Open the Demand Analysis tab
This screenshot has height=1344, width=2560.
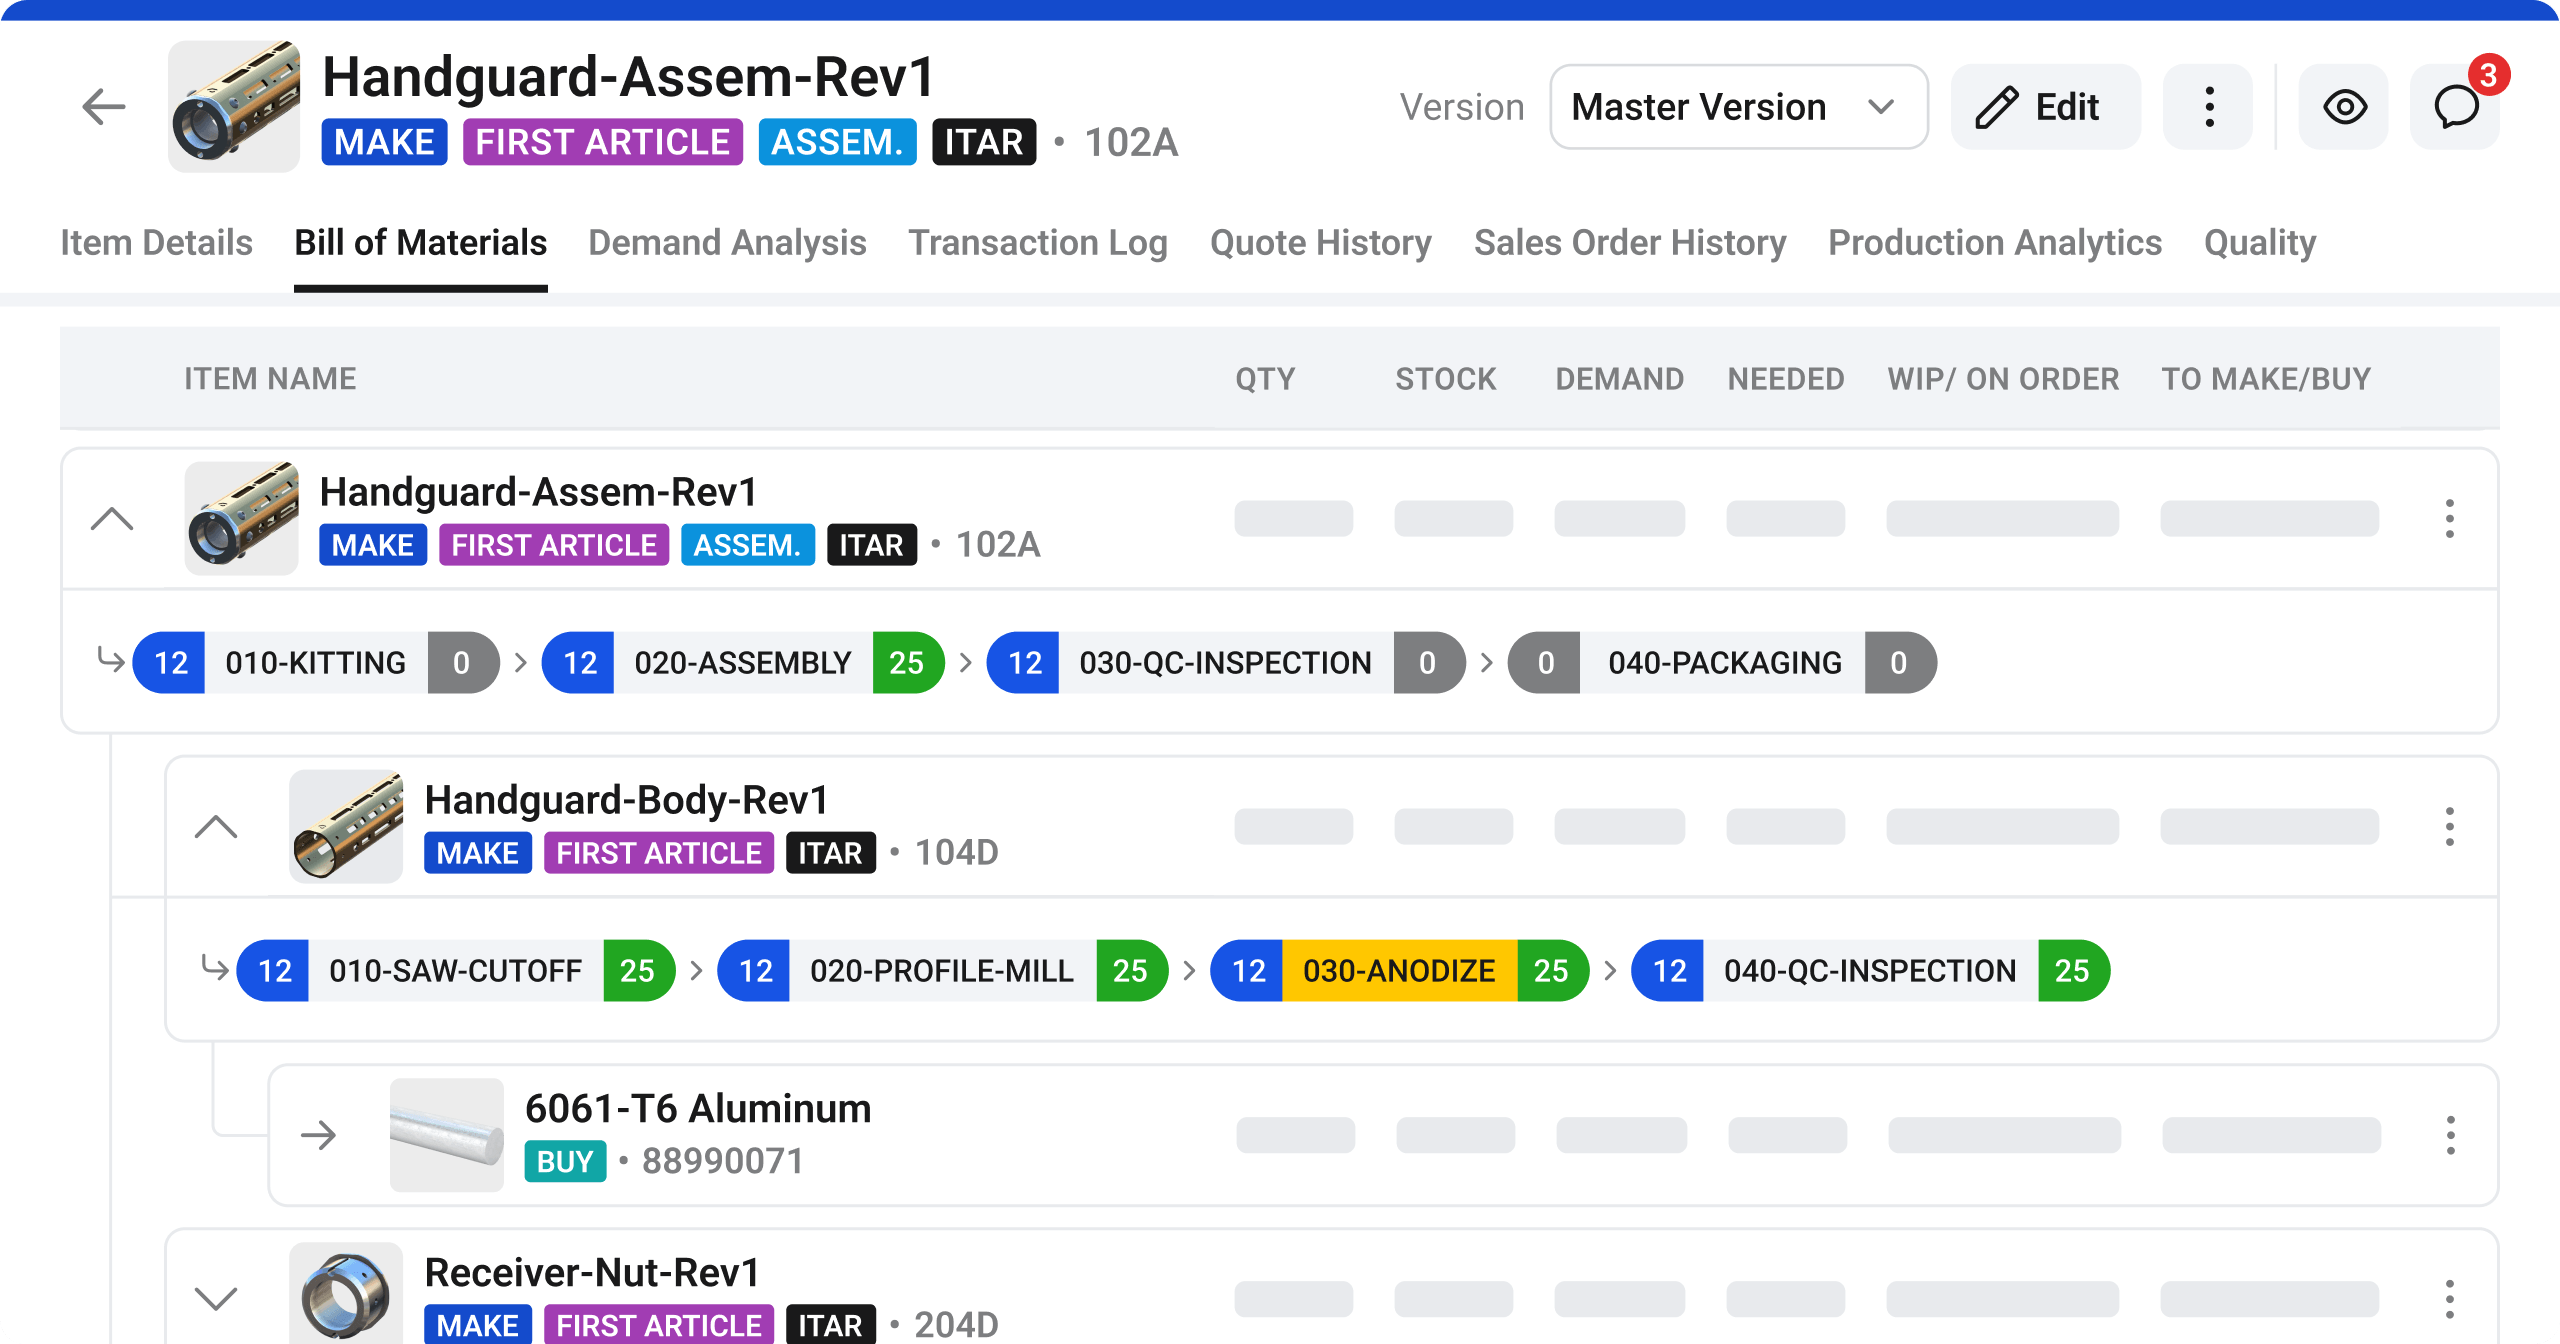[x=727, y=243]
